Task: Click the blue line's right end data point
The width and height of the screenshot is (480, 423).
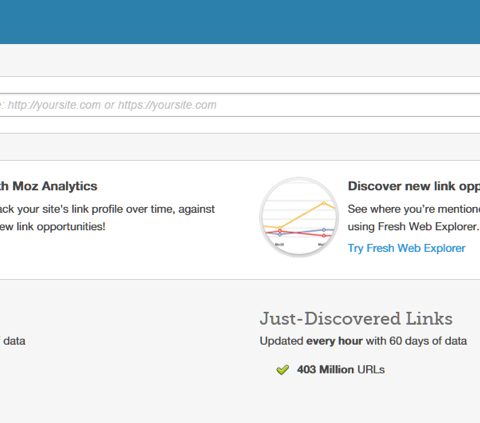Action: tap(324, 230)
